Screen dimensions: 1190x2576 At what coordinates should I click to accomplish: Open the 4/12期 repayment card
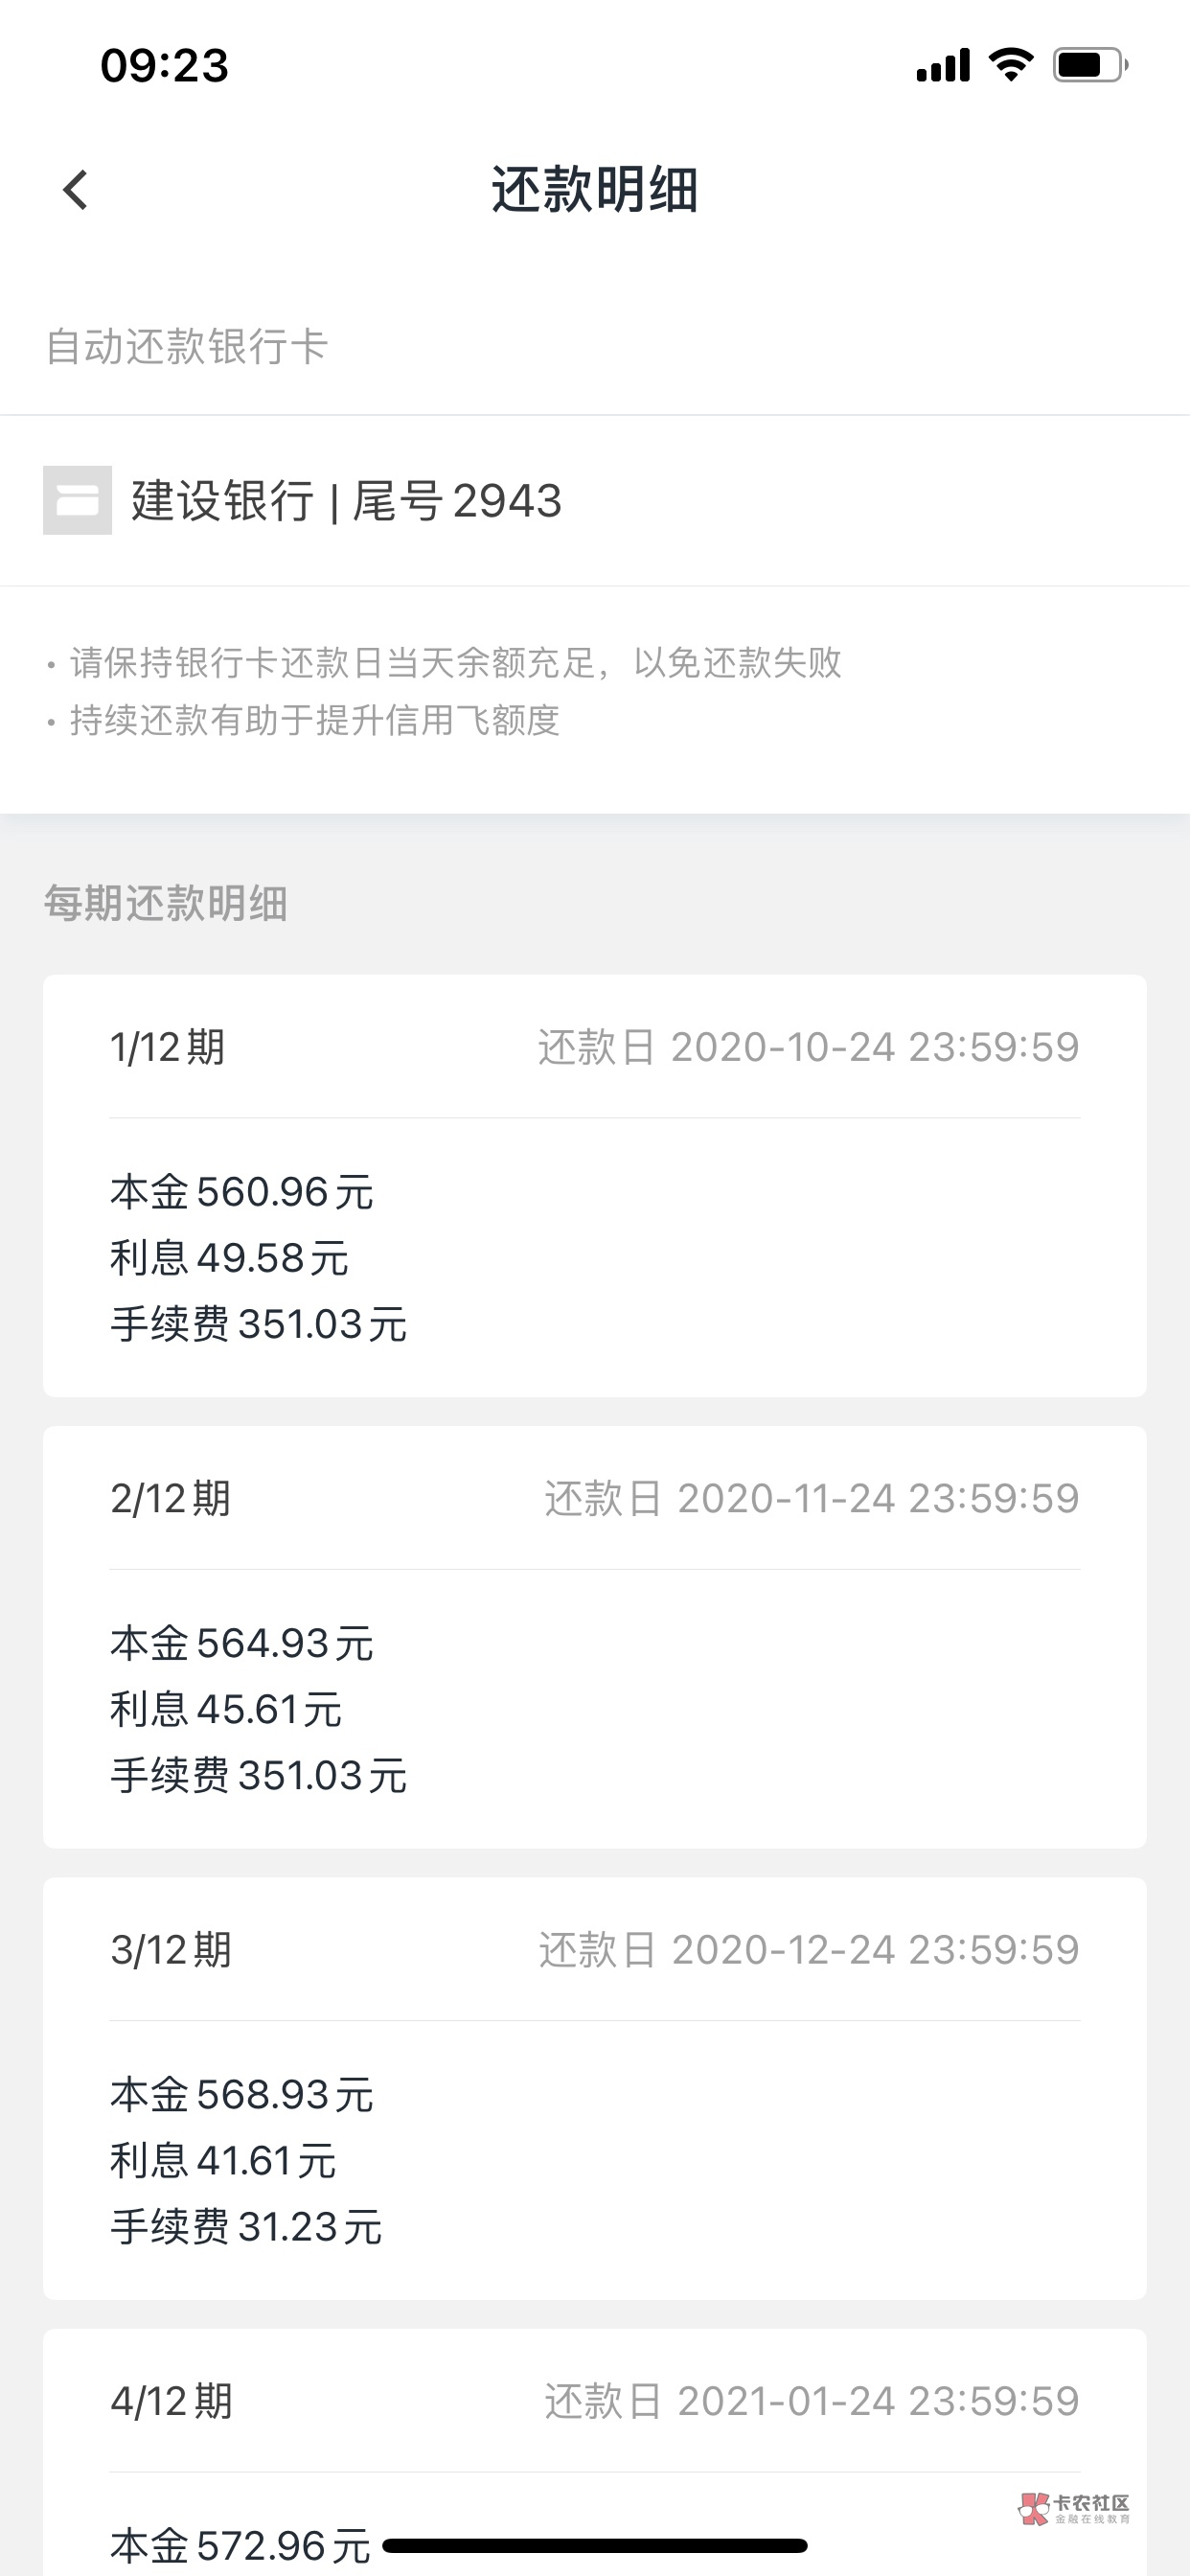pyautogui.click(x=594, y=2450)
